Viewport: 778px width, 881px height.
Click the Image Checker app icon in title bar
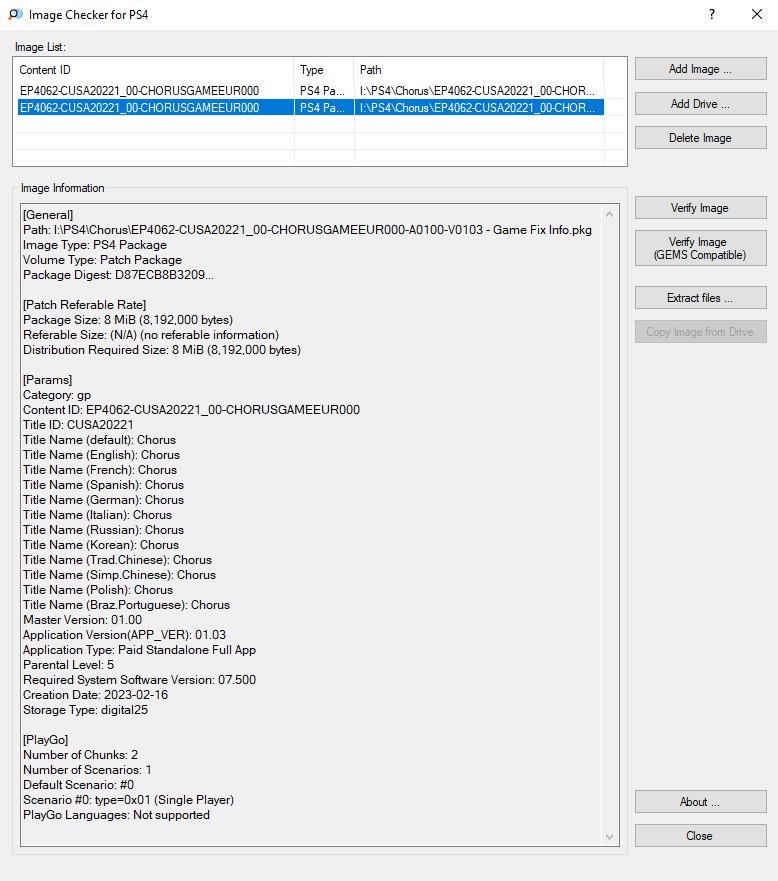tap(15, 15)
